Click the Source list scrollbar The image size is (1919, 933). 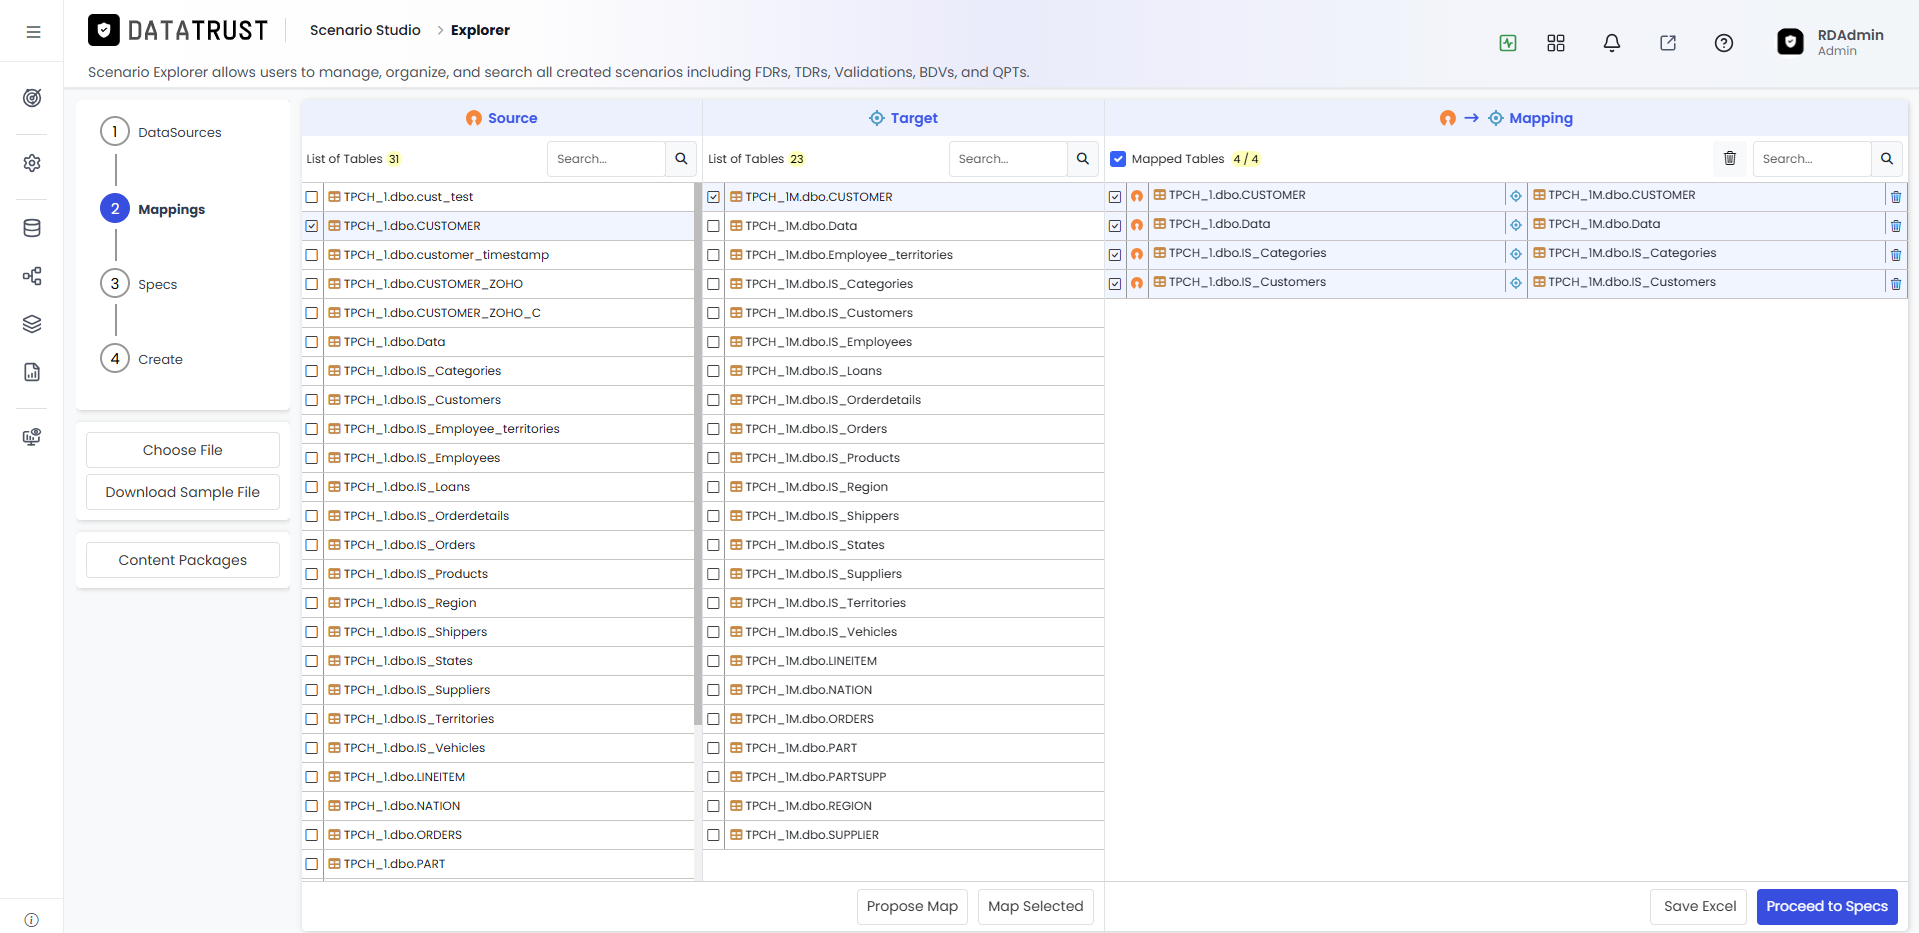point(697,454)
